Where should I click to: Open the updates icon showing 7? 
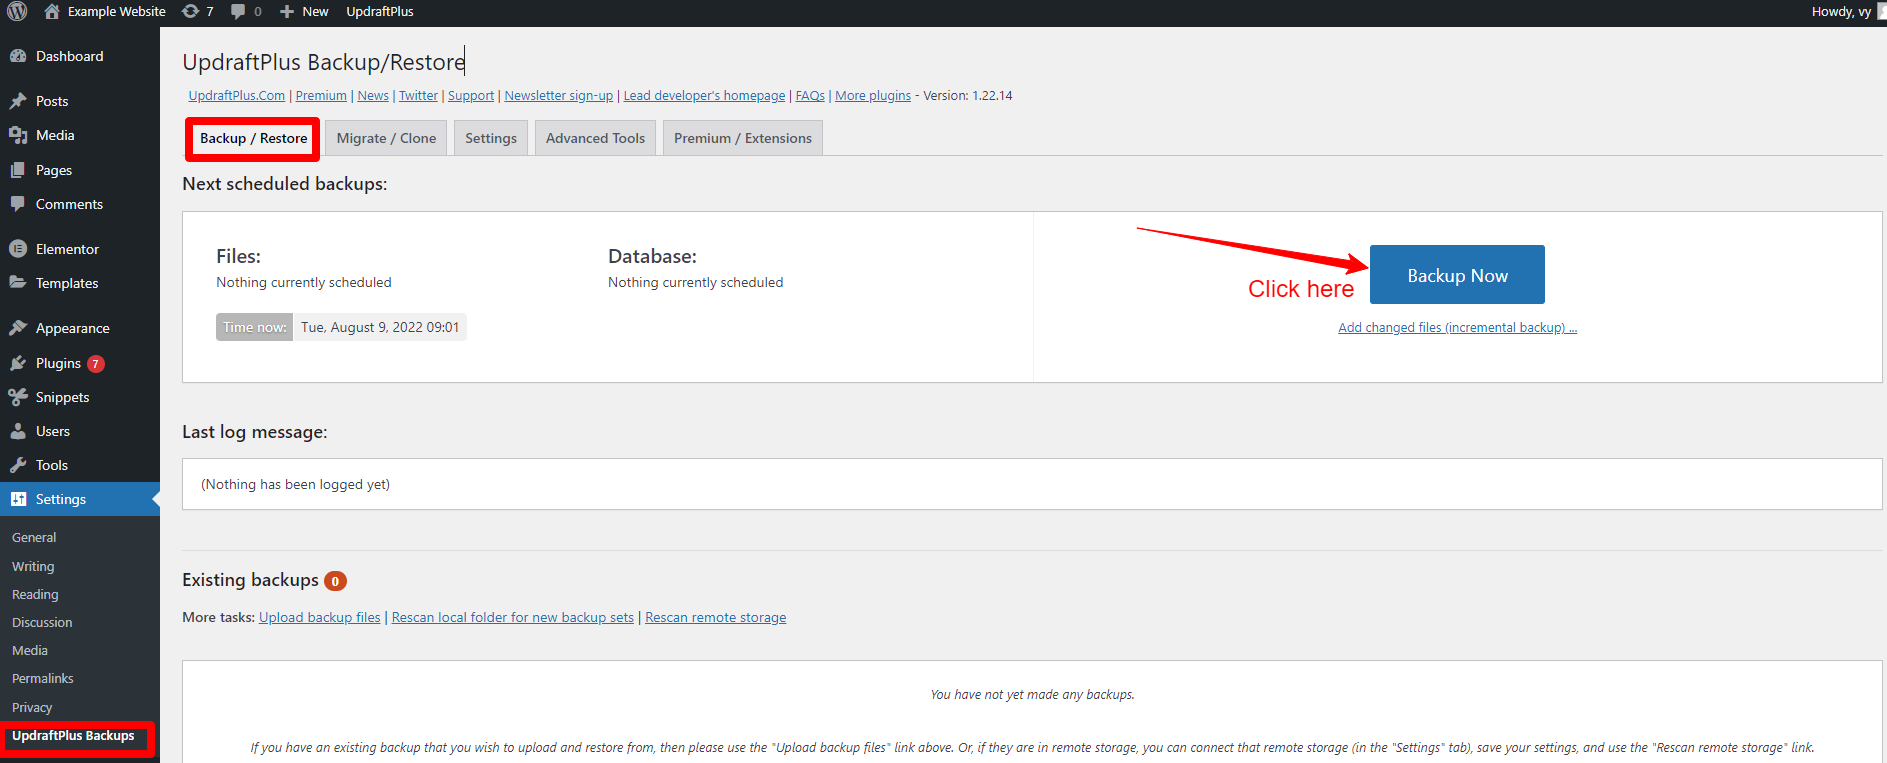pos(190,11)
